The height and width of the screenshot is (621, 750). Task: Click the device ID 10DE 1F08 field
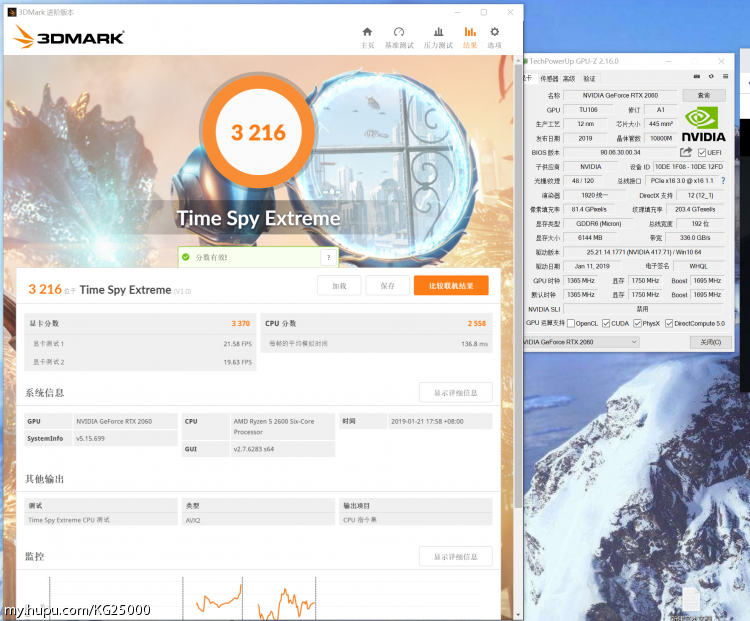(x=689, y=166)
